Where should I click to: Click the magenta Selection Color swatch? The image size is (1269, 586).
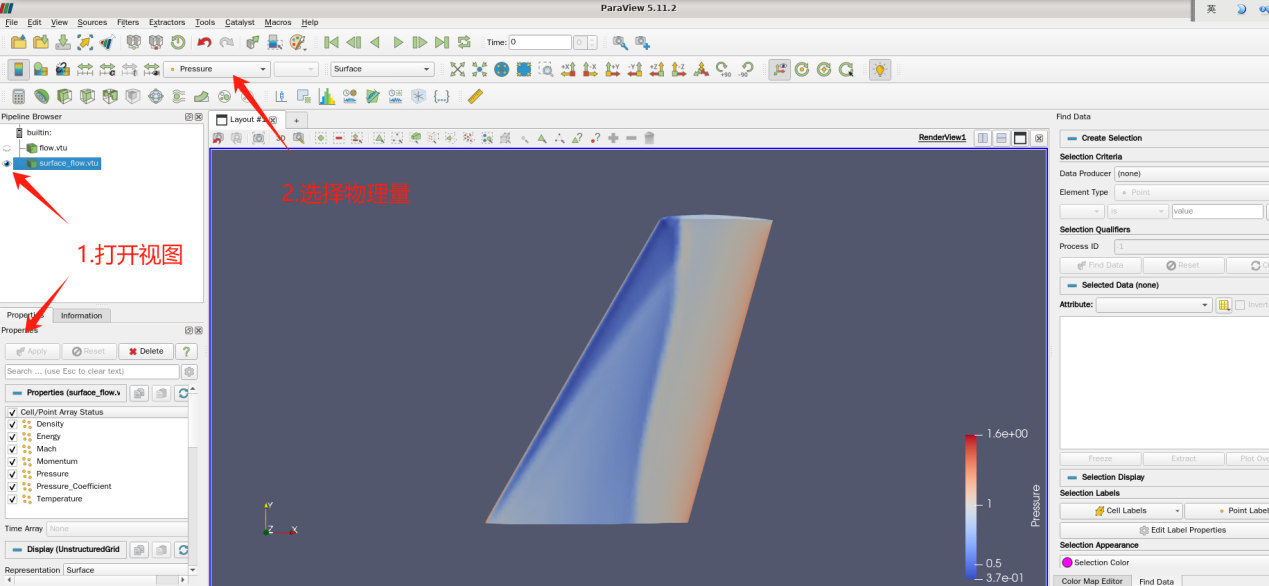1067,562
